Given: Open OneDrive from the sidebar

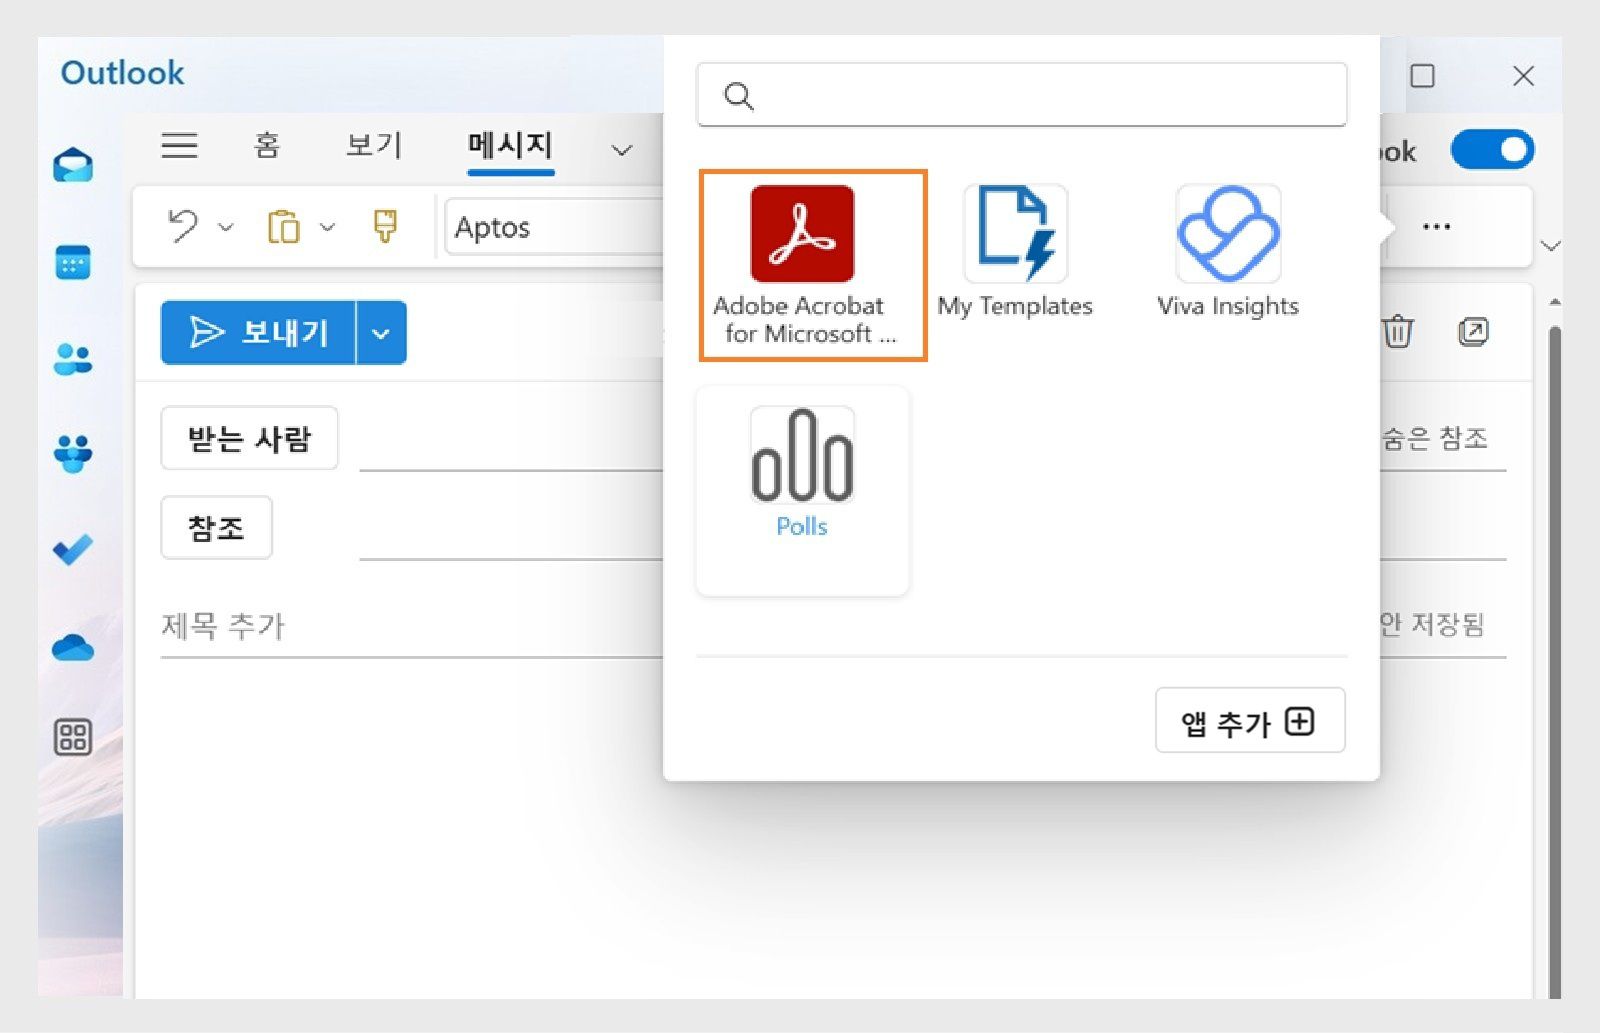Looking at the screenshot, I should (72, 648).
